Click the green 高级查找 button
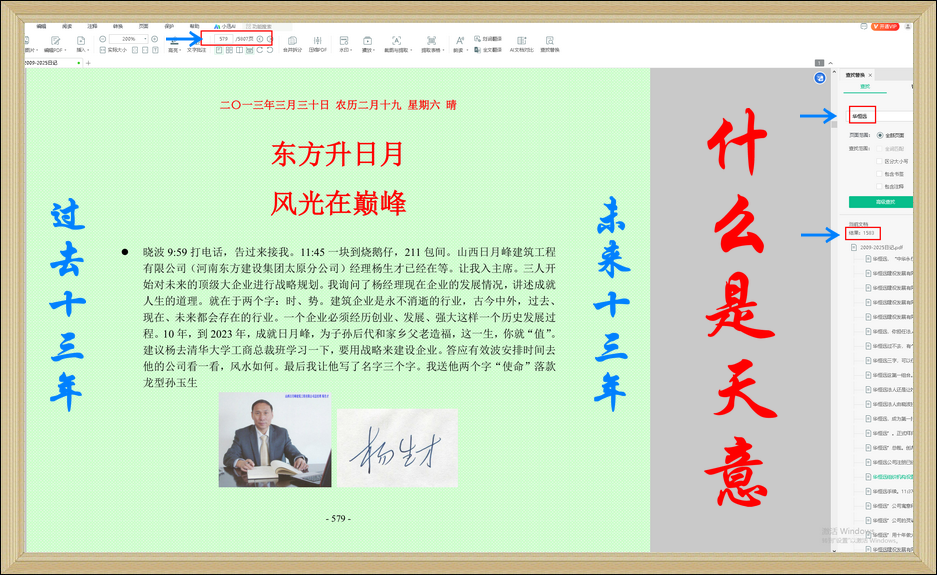Screen dimensions: 937x575 click(x=880, y=202)
